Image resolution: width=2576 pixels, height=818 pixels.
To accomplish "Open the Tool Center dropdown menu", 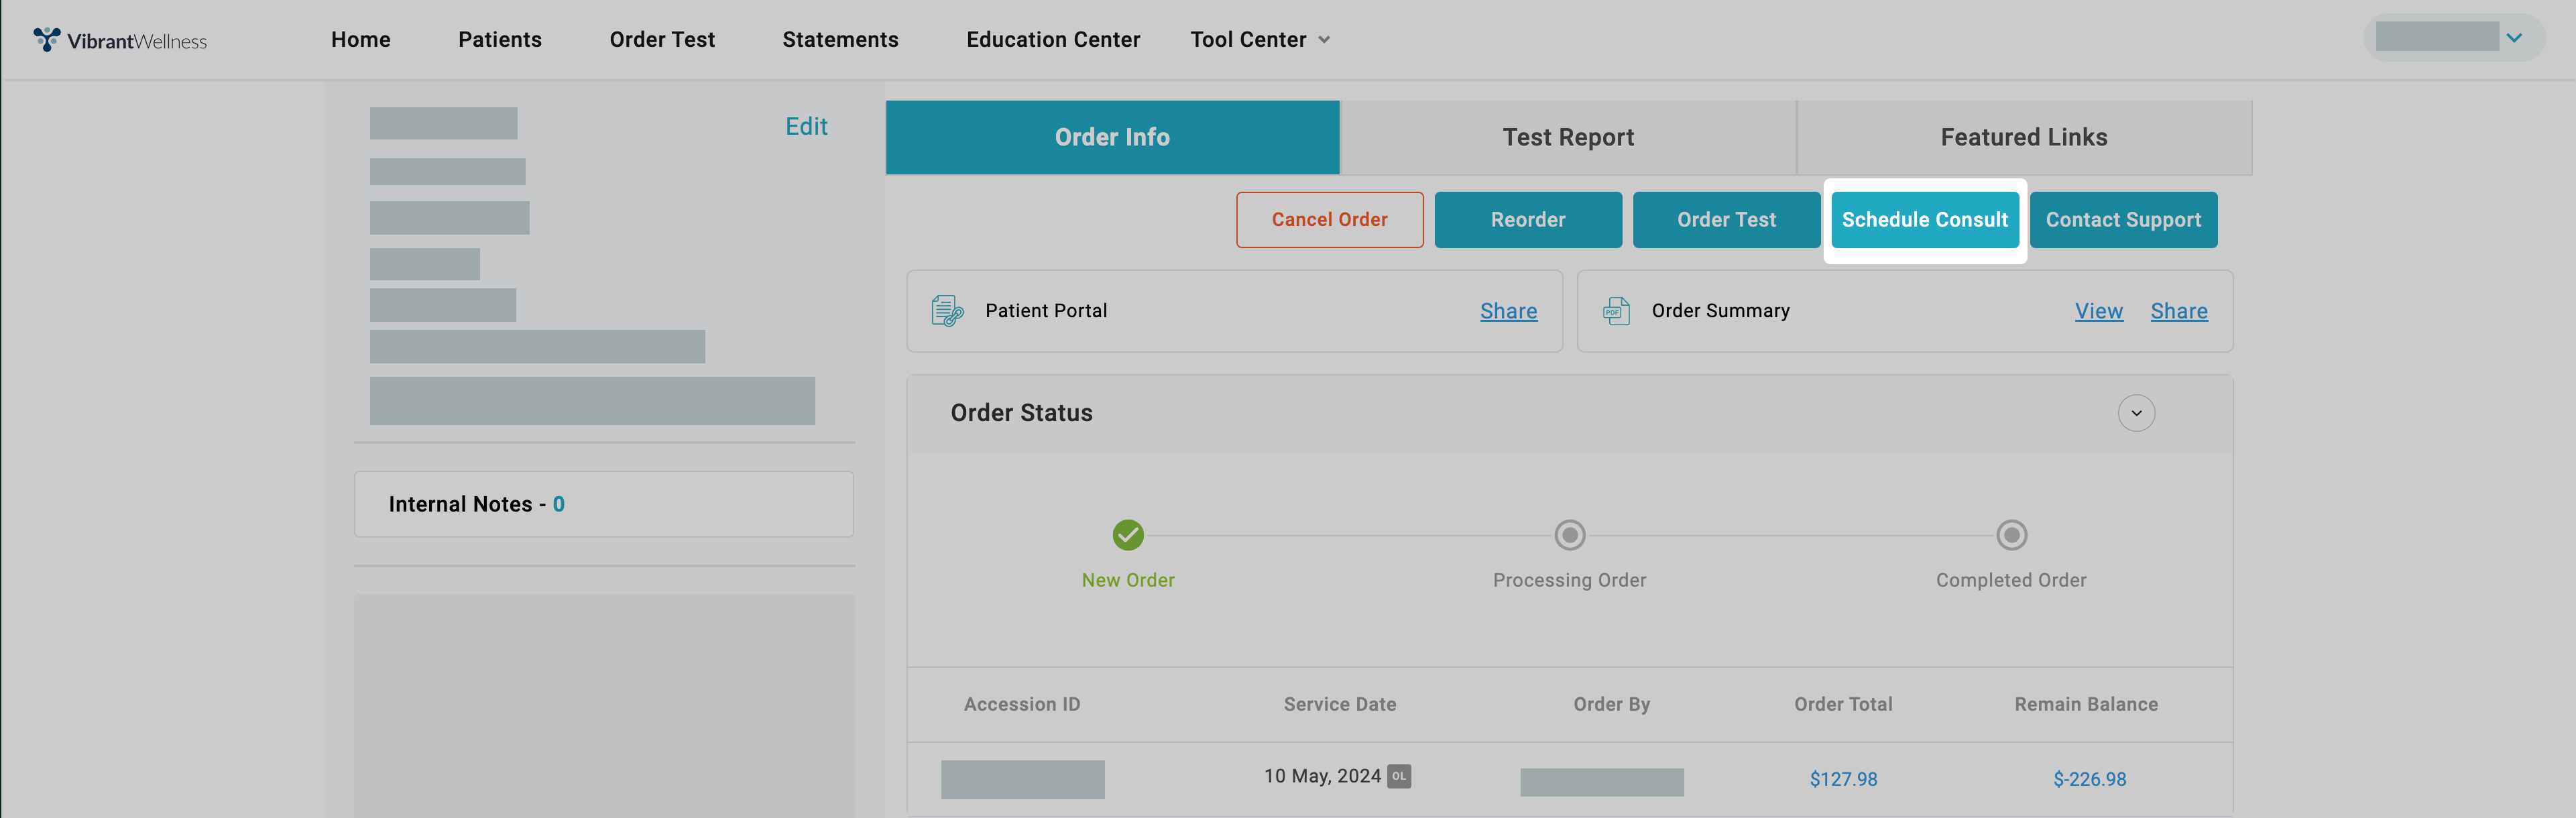I will 1259,40.
